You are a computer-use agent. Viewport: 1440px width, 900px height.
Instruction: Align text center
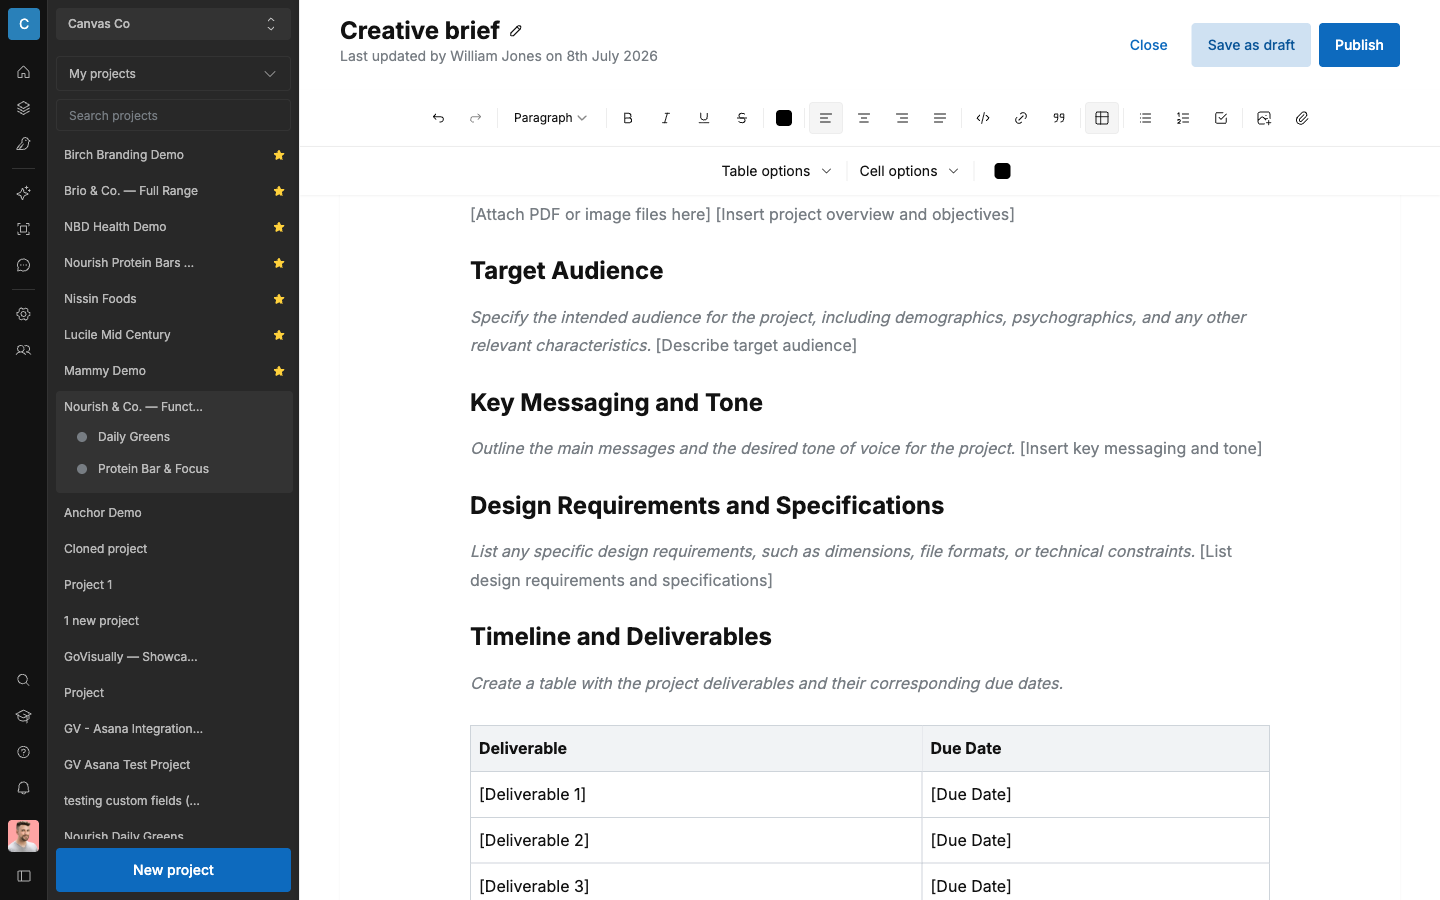point(864,118)
